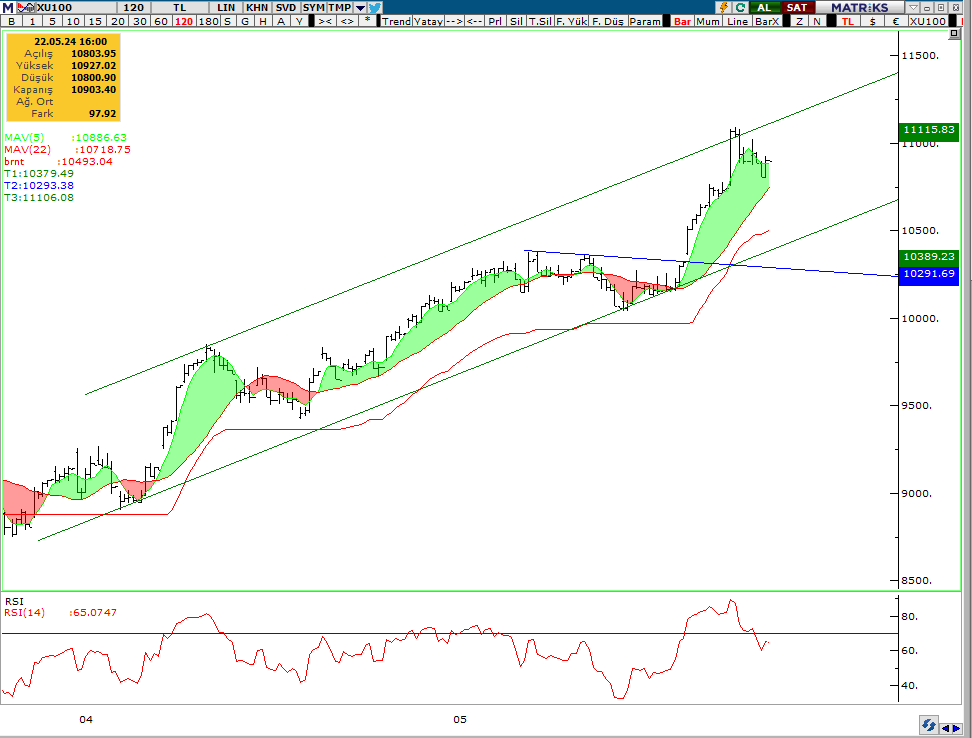Click the Twitter bird icon
Screen dimensions: 972x738
tap(375, 7)
